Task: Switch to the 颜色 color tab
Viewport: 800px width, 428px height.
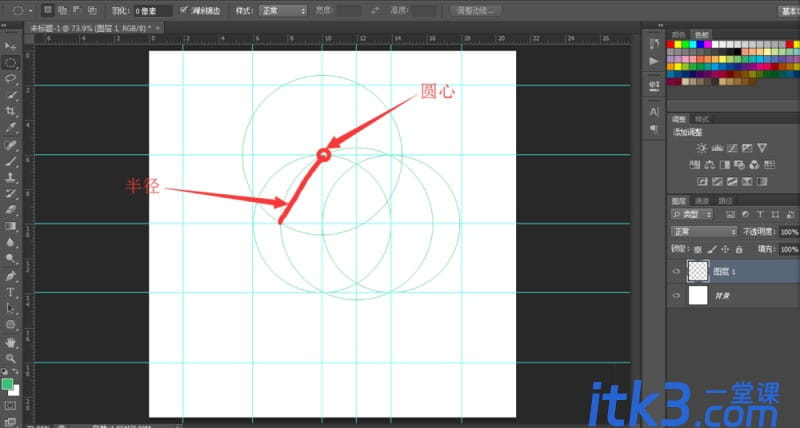Action: coord(679,35)
